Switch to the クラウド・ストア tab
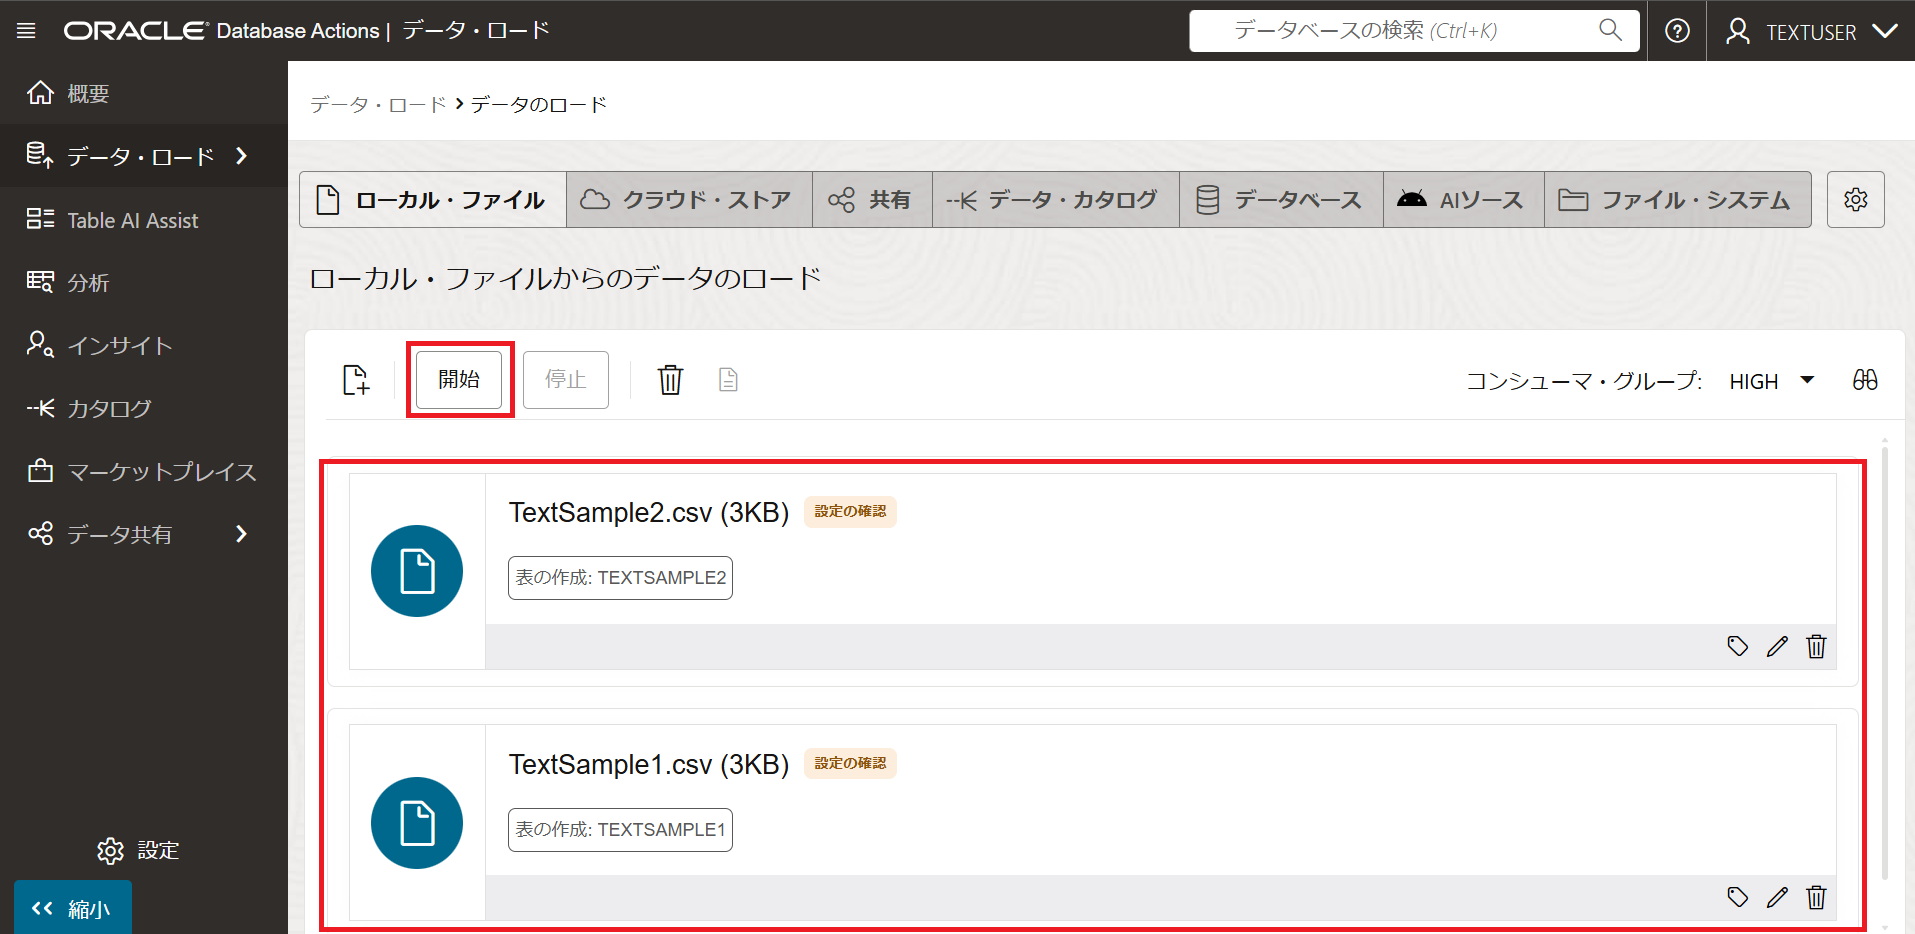 [x=689, y=200]
